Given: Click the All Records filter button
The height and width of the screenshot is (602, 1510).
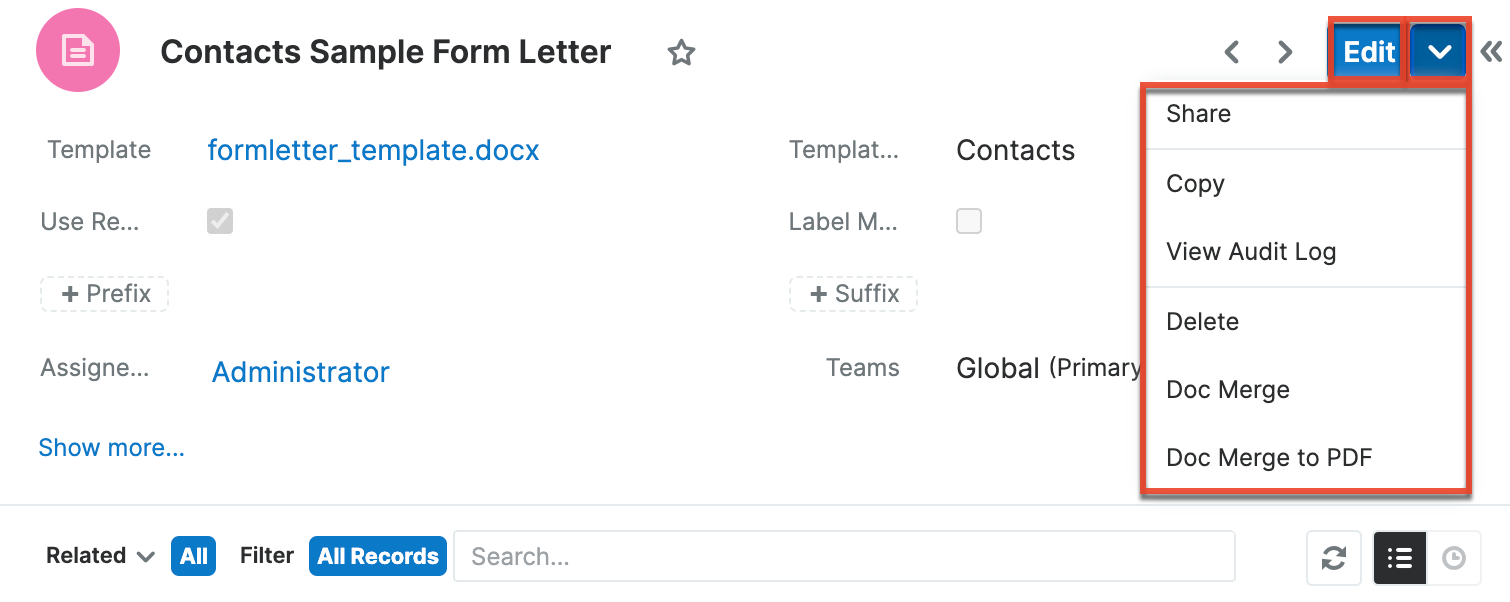Looking at the screenshot, I should (377, 555).
